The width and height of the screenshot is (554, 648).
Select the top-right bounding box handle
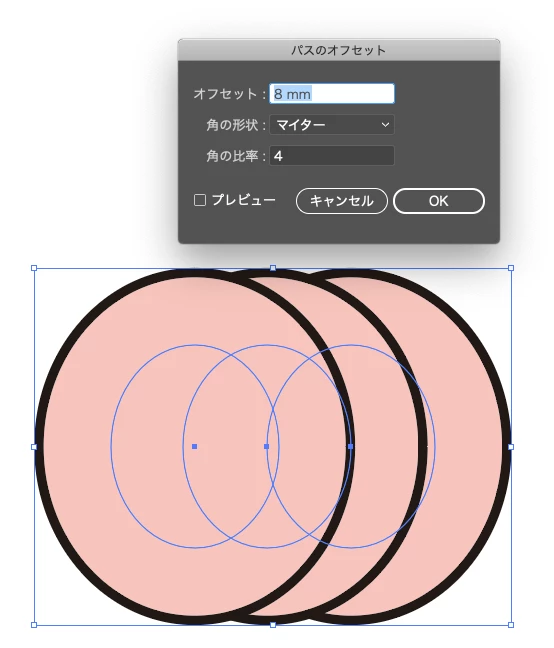pos(511,268)
